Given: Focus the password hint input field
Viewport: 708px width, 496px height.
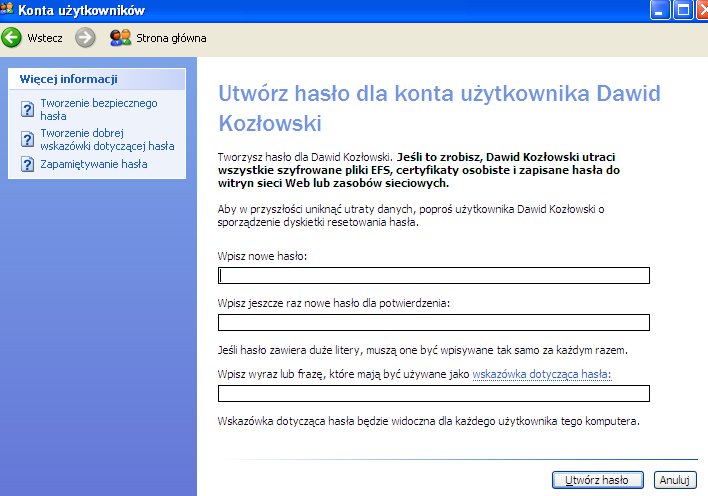Looking at the screenshot, I should tap(434, 393).
